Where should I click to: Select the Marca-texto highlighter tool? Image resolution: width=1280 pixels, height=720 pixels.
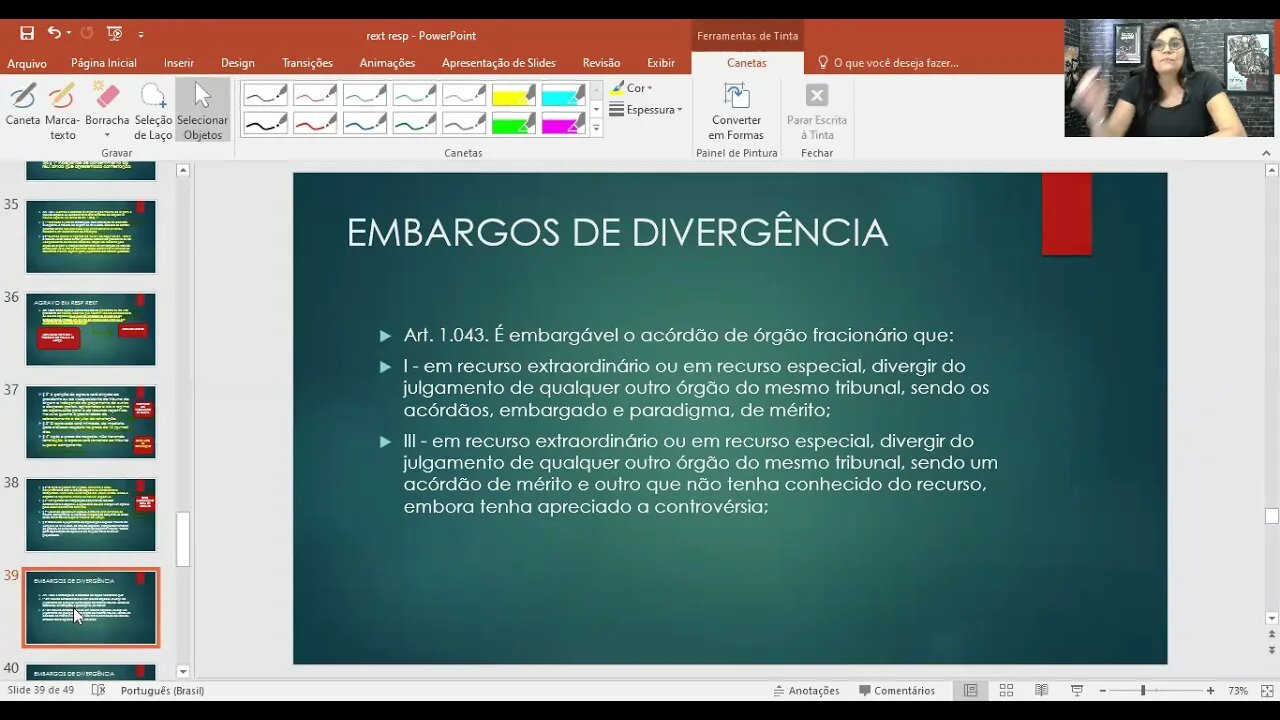click(62, 111)
